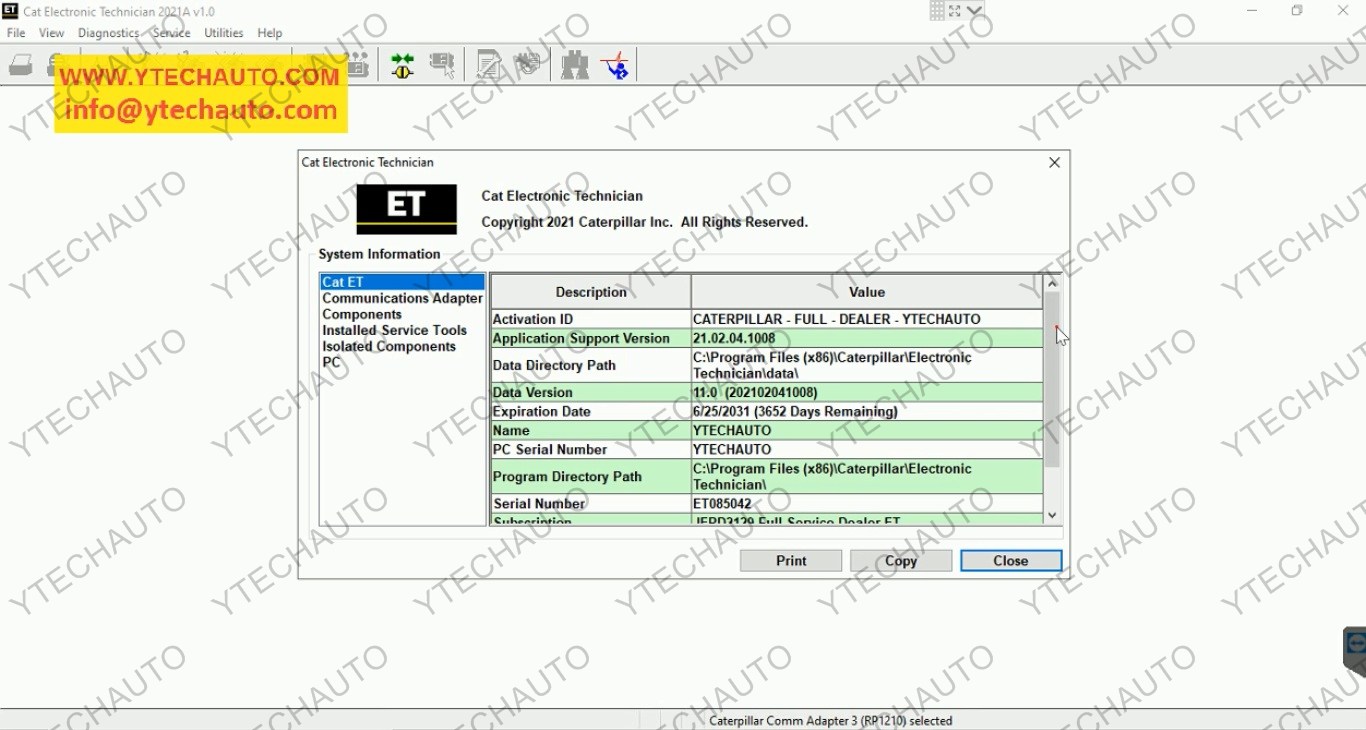
Task: Click the Data Version row label
Action: (533, 392)
